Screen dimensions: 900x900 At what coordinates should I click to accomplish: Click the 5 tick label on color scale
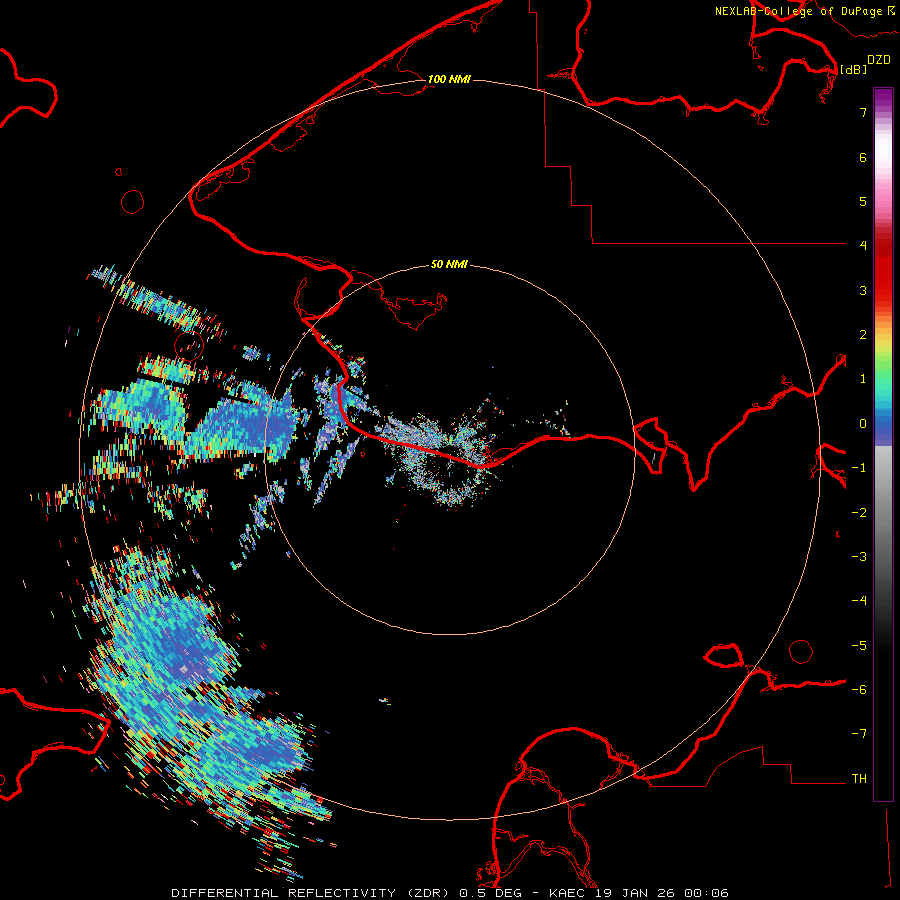point(863,201)
